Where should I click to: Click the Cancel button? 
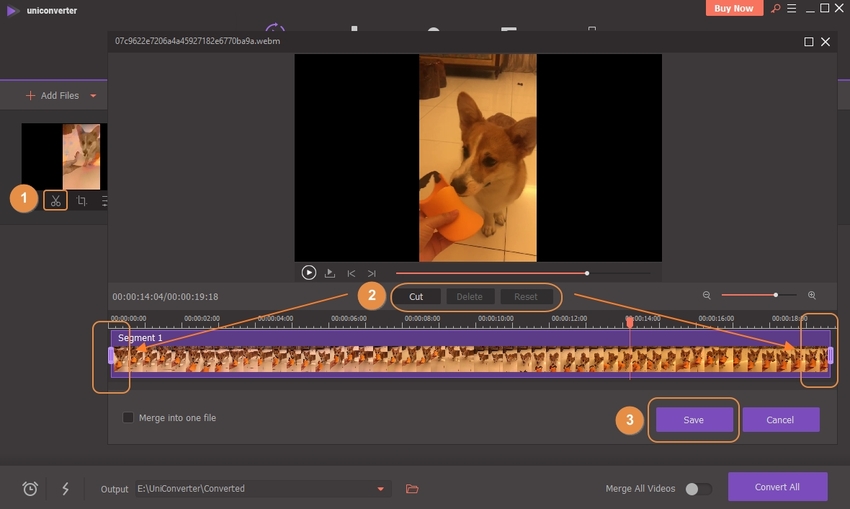point(780,420)
